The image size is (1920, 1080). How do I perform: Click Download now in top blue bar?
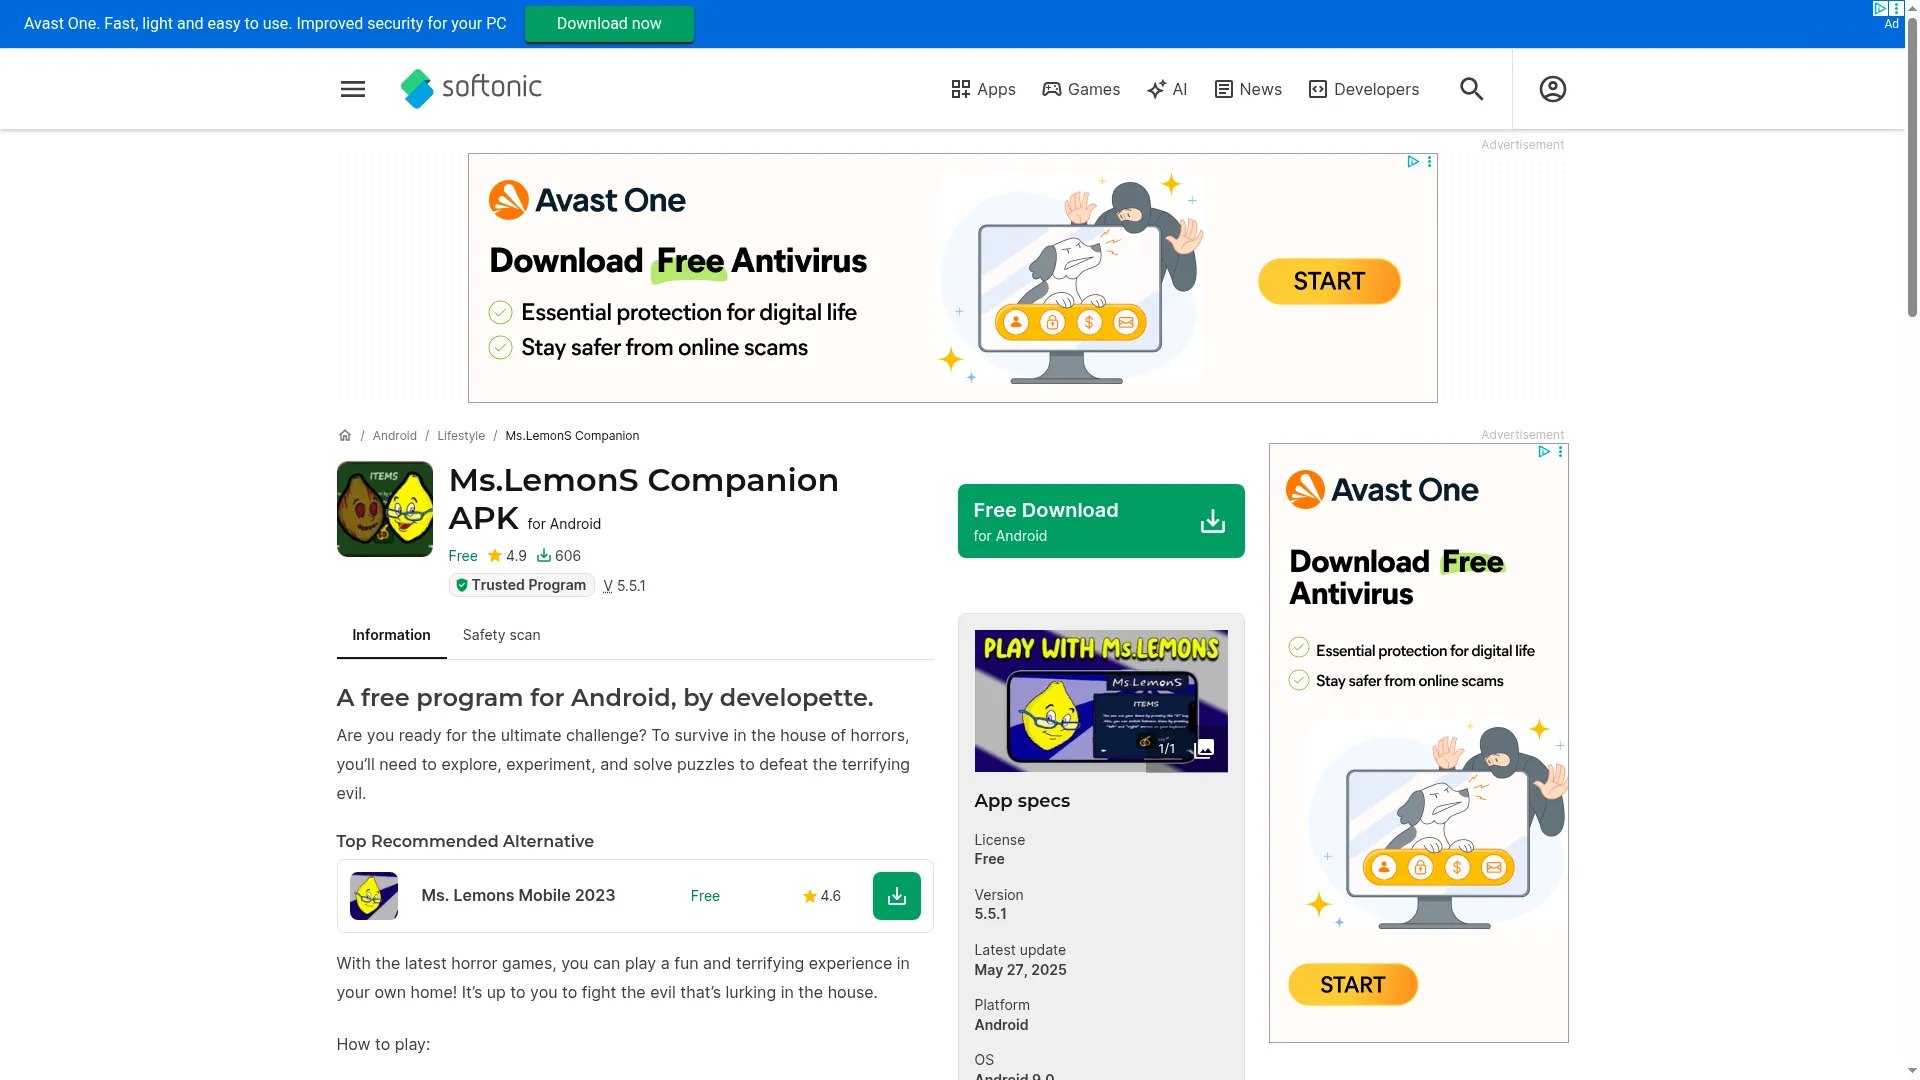[x=609, y=24]
